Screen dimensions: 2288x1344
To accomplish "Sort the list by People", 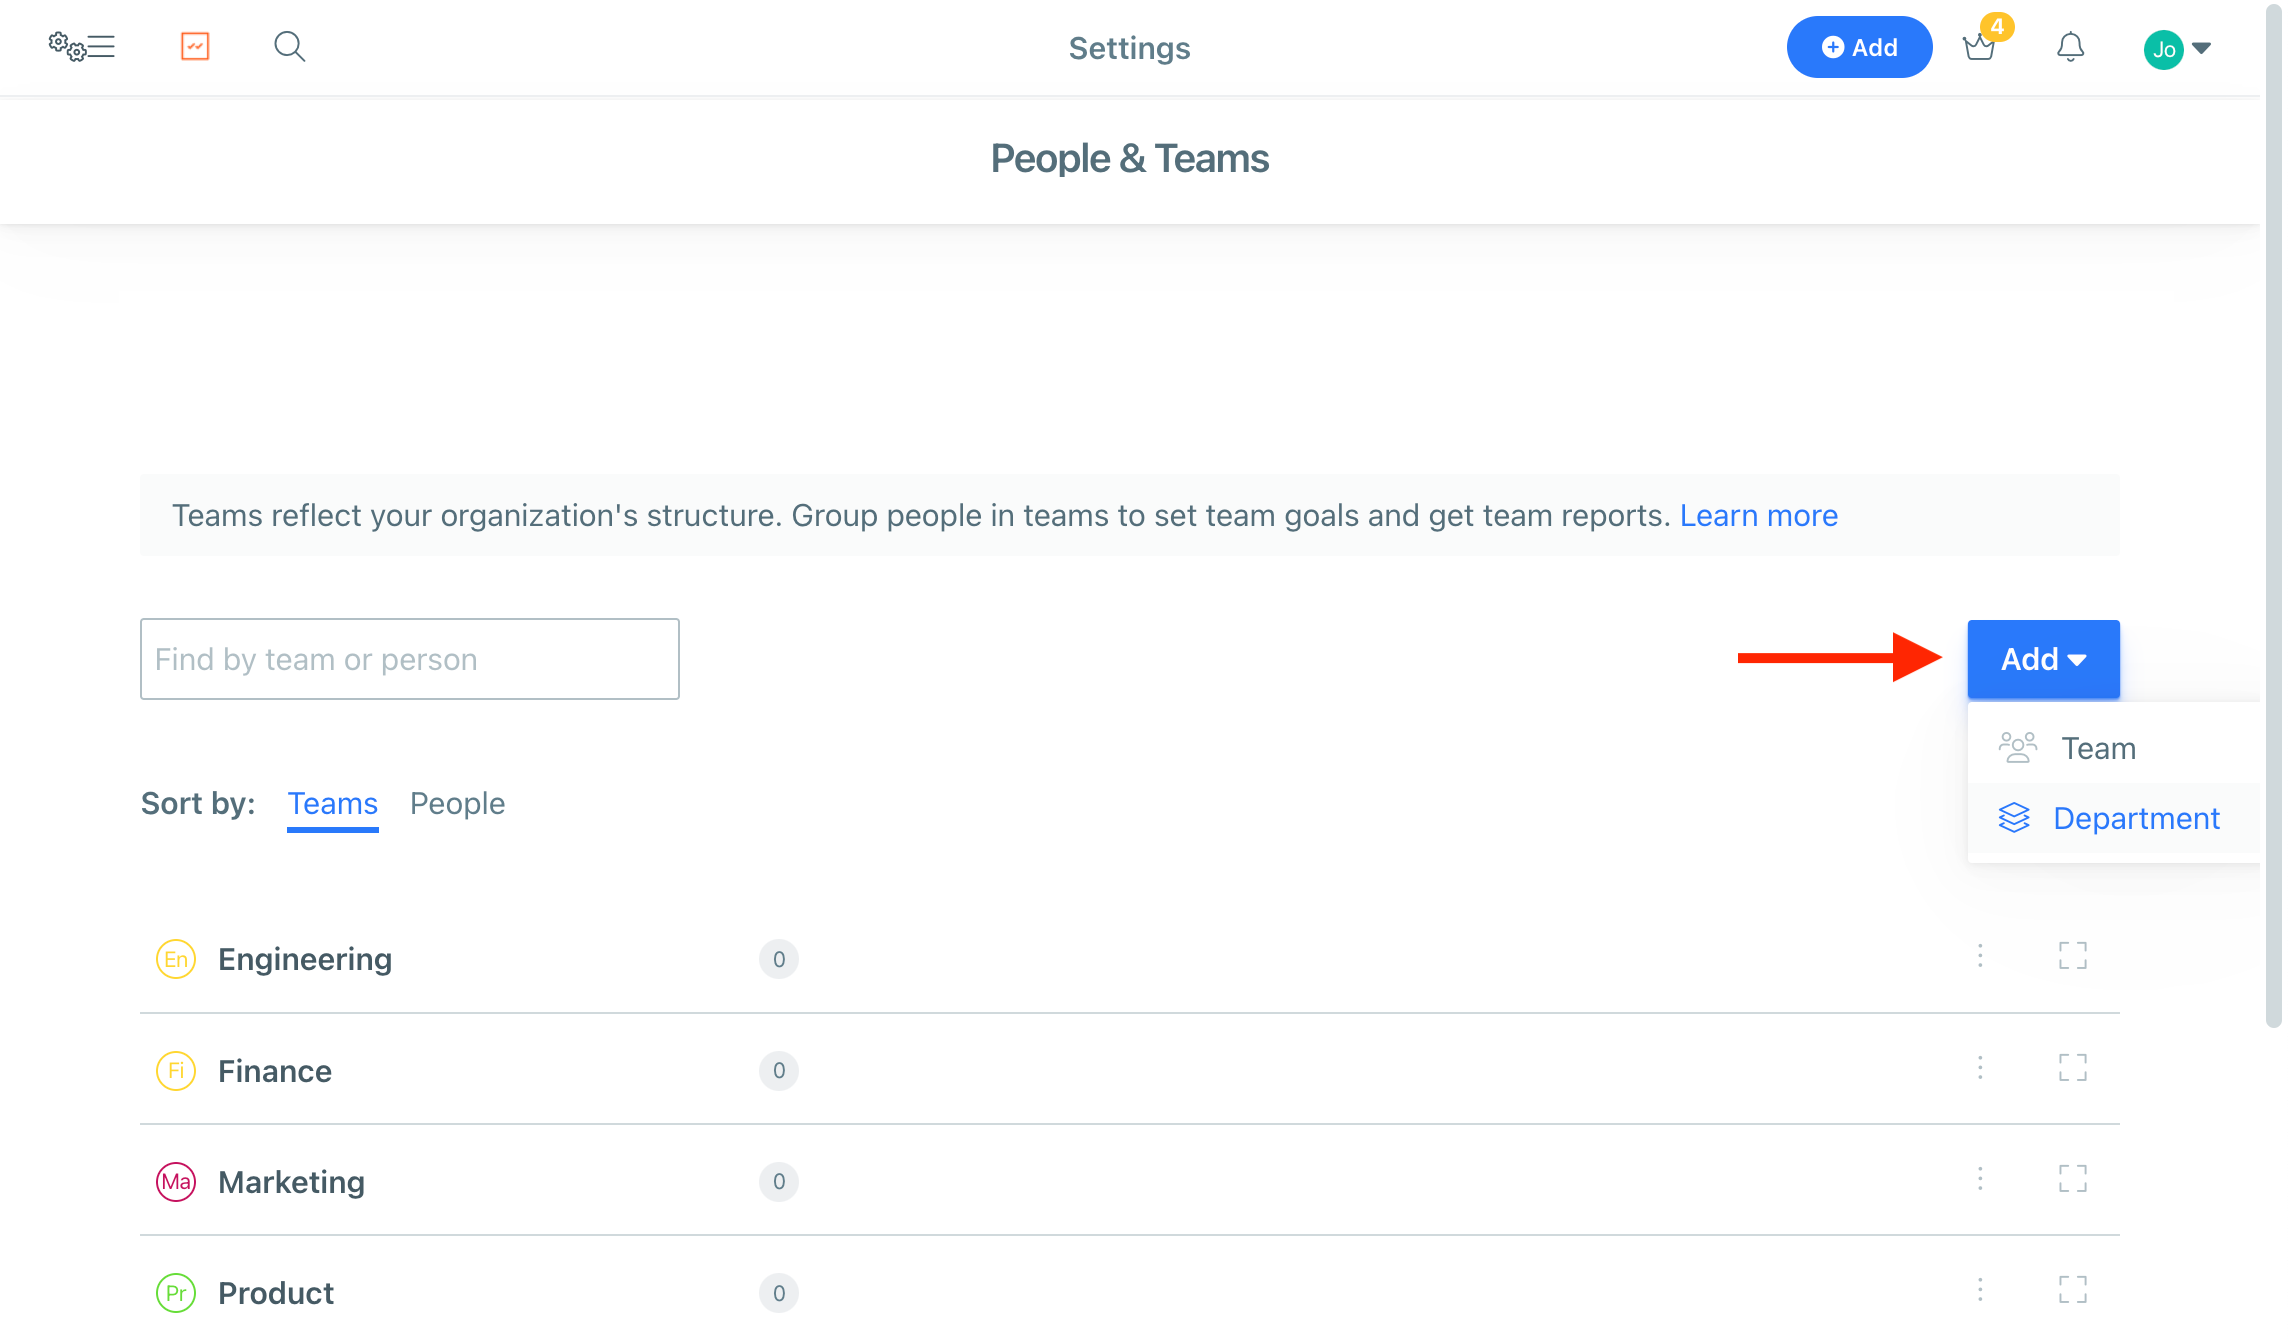I will tap(457, 803).
